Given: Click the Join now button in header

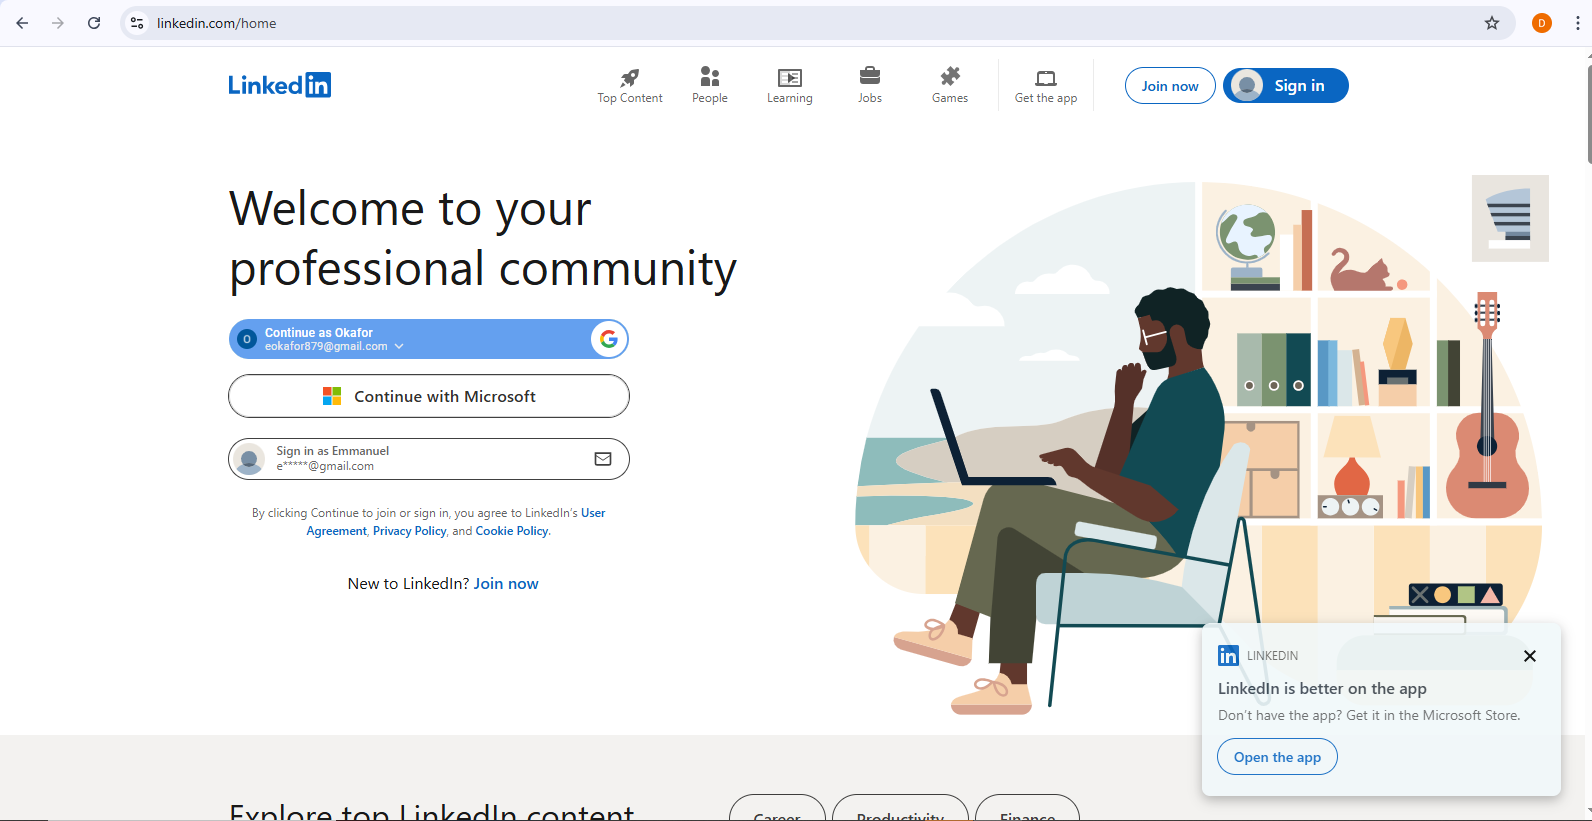Looking at the screenshot, I should 1170,86.
